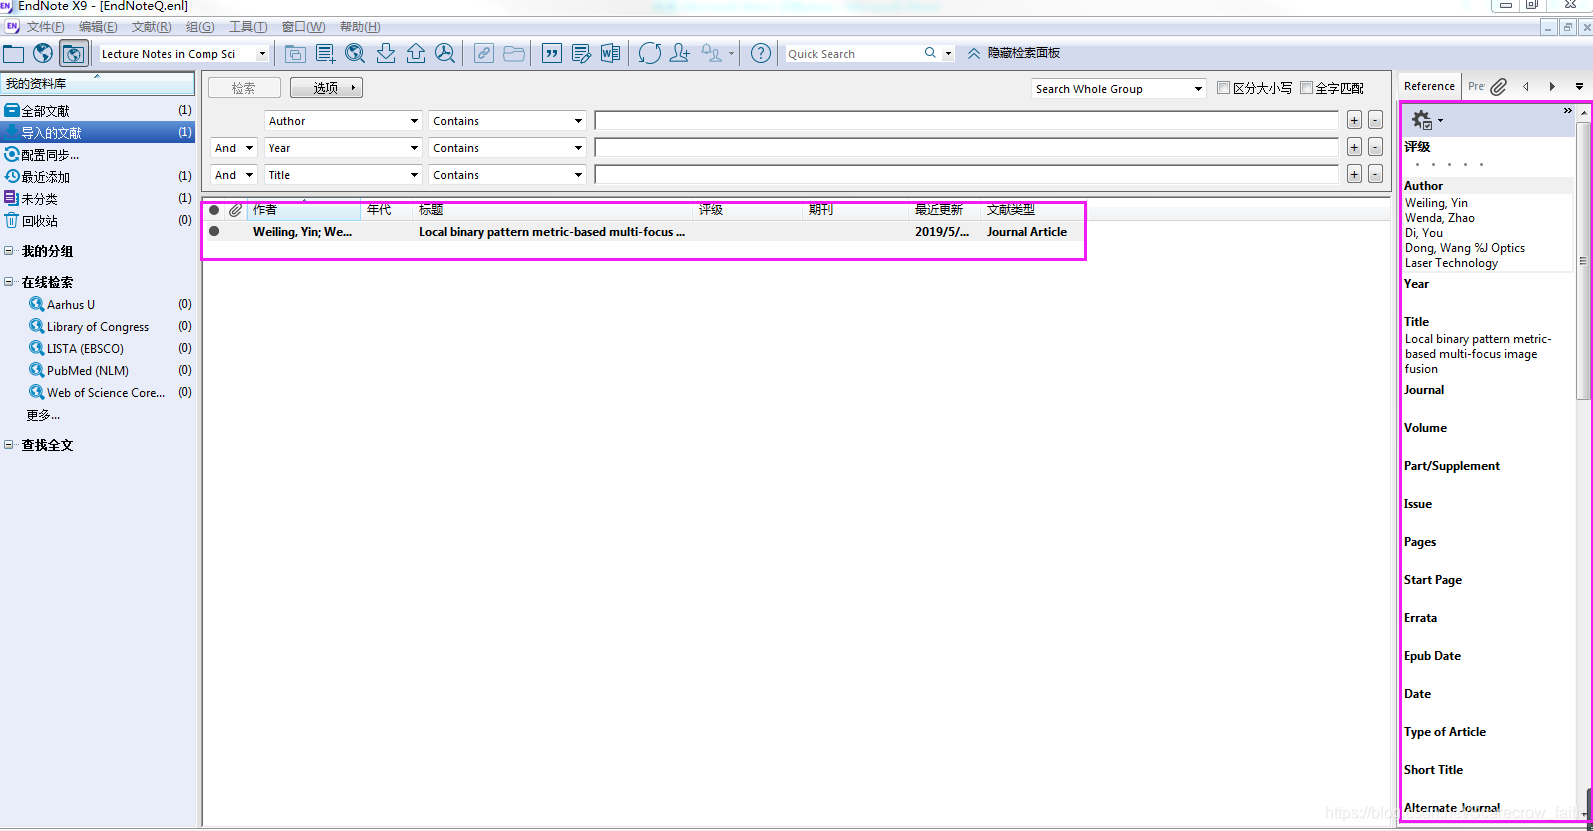
Task: Click the Export up-arrow icon
Action: click(416, 54)
